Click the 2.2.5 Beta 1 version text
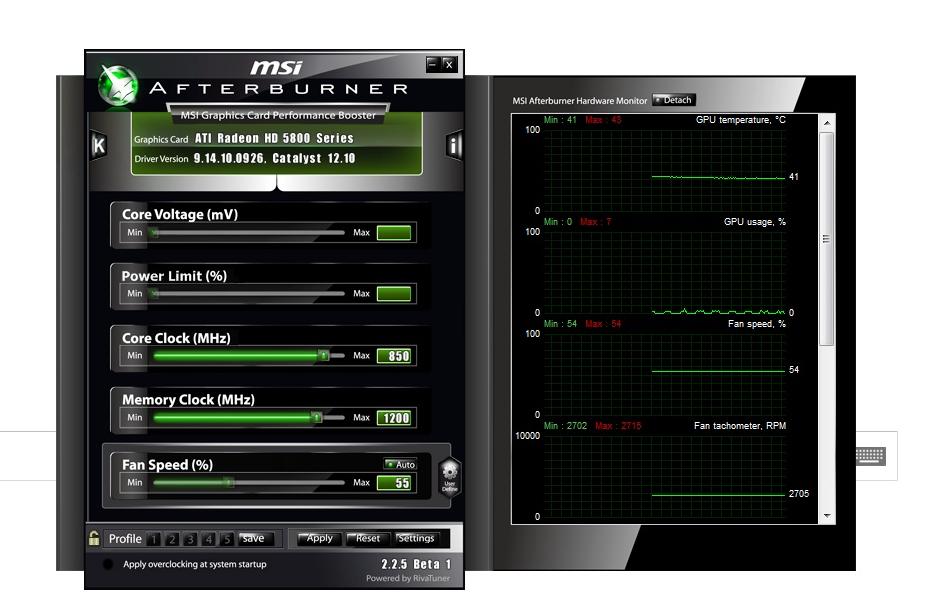Image resolution: width=927 pixels, height=613 pixels. pos(416,564)
